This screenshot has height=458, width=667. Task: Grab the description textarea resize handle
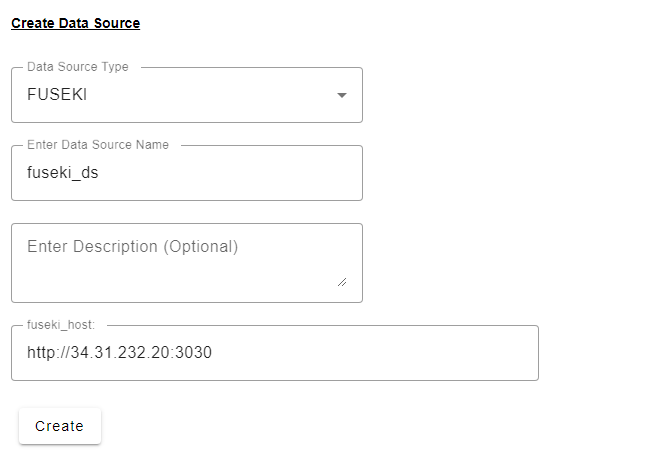342,283
